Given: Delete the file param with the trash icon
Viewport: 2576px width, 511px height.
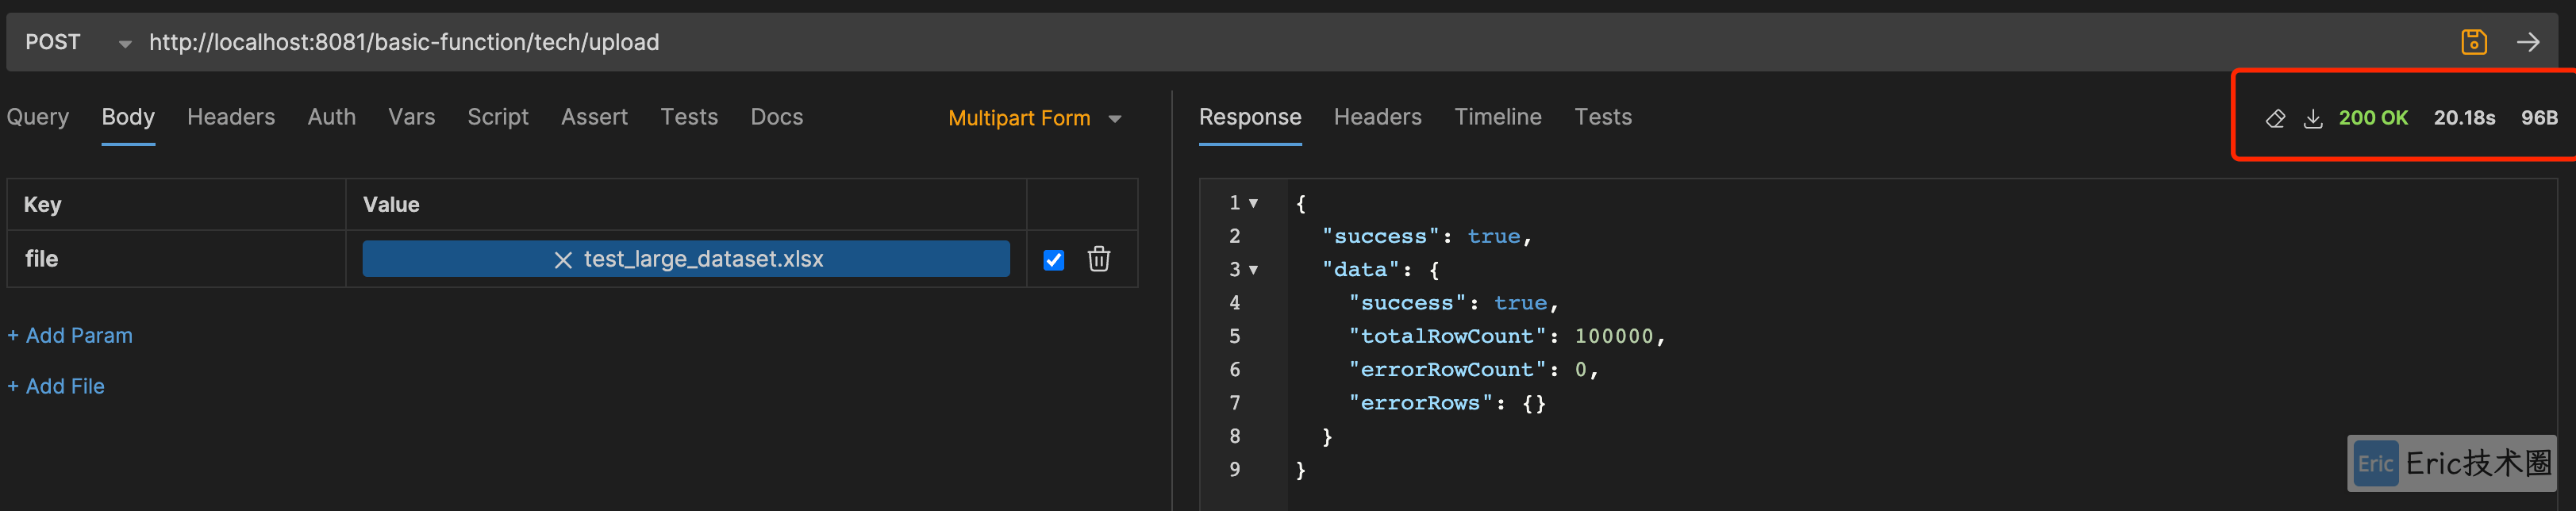Looking at the screenshot, I should click(1098, 259).
